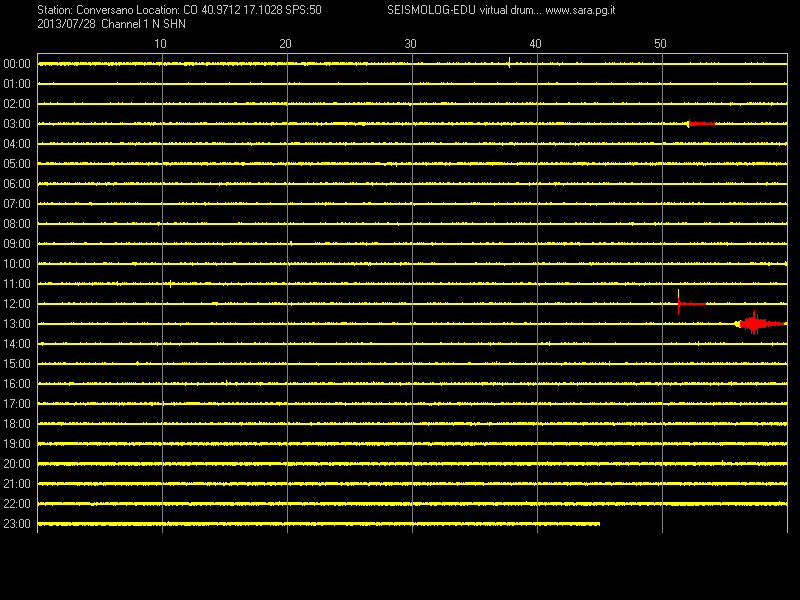Click the 20:00 hour label

click(x=17, y=464)
